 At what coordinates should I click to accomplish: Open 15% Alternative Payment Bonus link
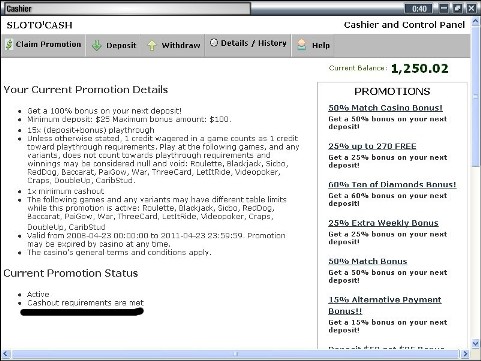click(385, 305)
